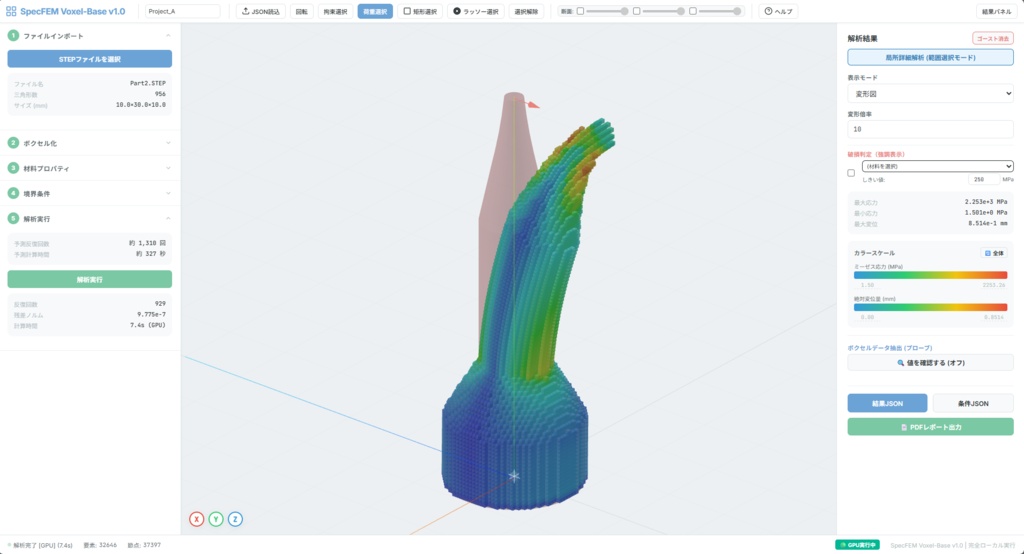Click the しきい値 input showing 250
This screenshot has height=554, width=1024.
[984, 179]
